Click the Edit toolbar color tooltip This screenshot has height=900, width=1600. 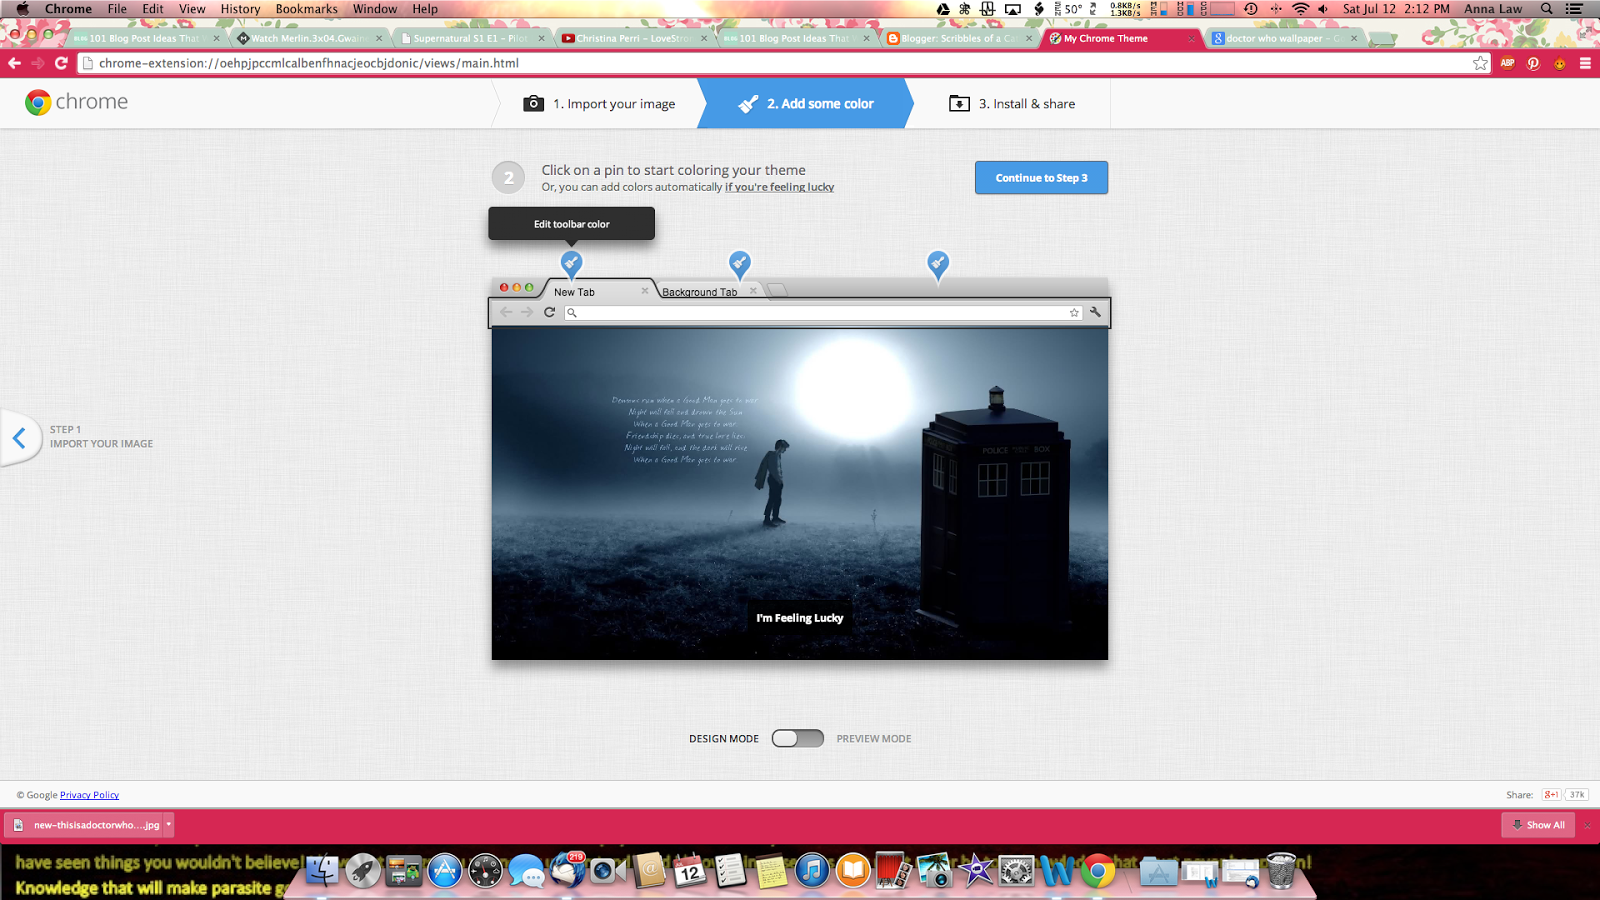(x=571, y=224)
